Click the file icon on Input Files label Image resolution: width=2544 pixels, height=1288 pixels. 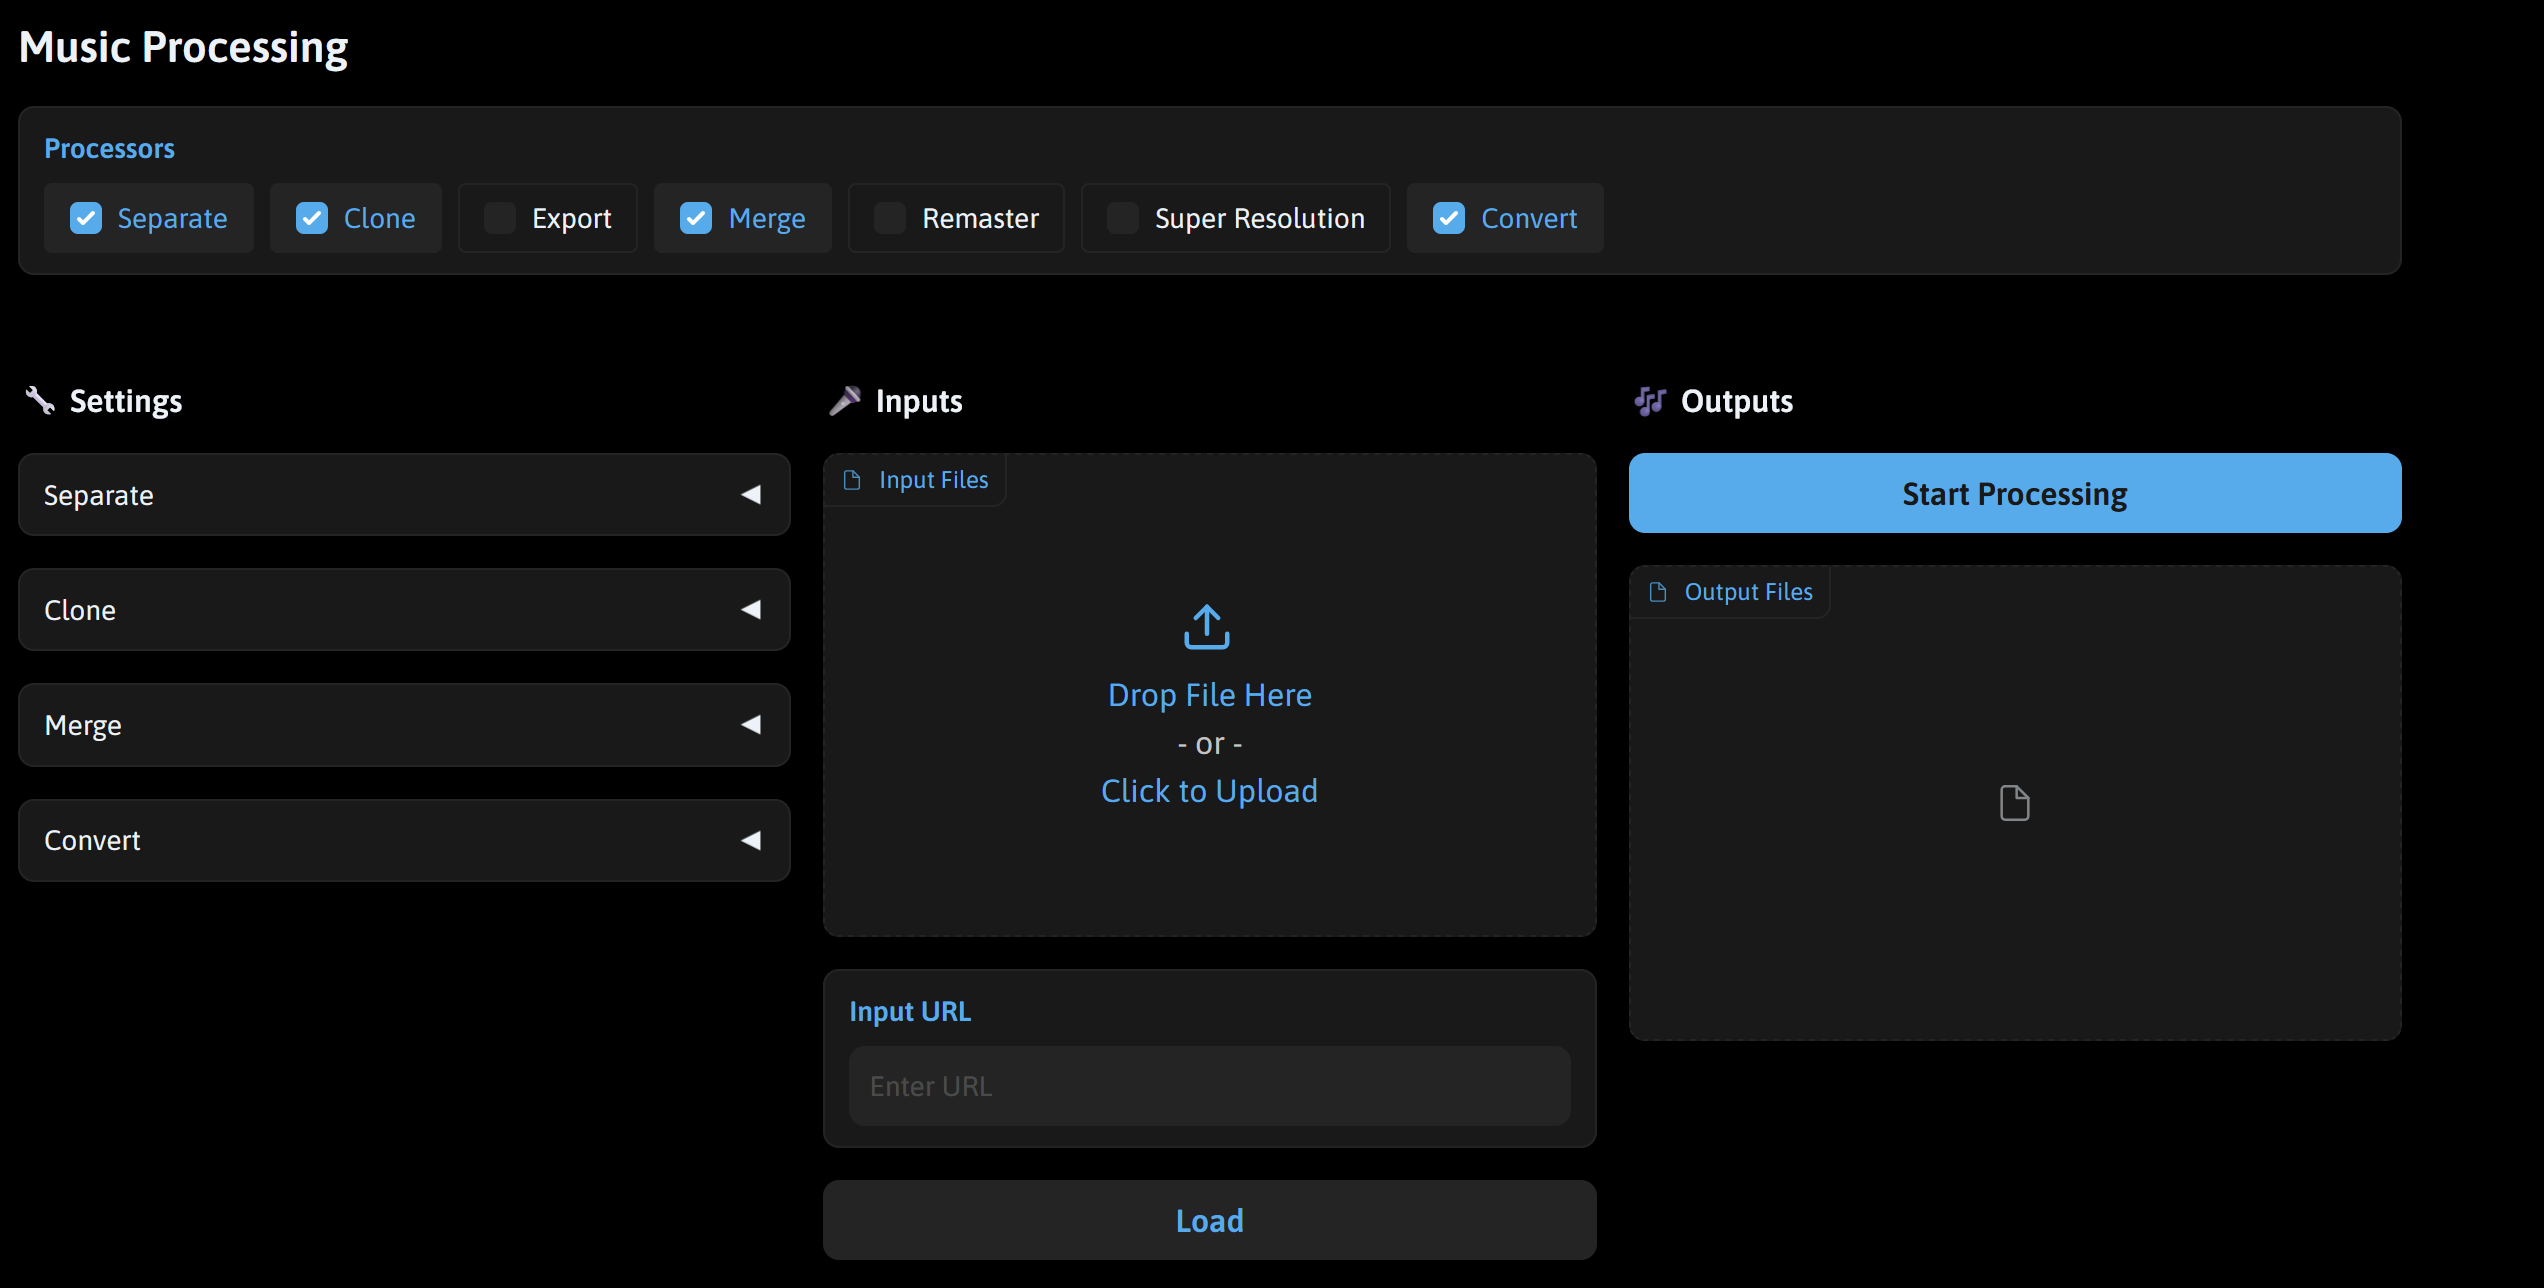pyautogui.click(x=853, y=480)
